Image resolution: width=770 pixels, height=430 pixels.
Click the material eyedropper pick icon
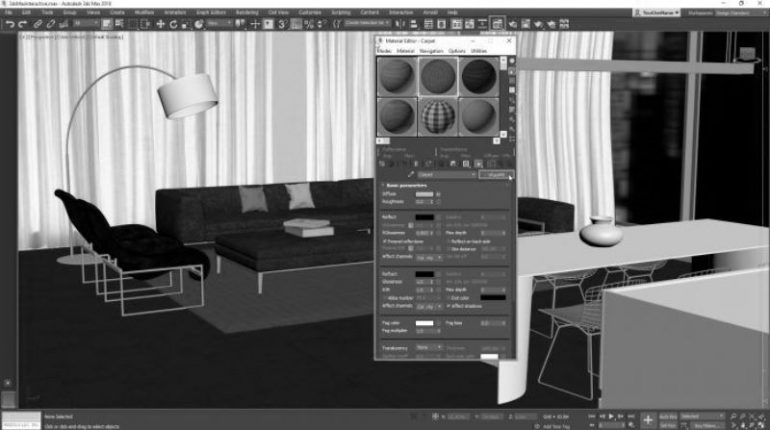pos(411,175)
